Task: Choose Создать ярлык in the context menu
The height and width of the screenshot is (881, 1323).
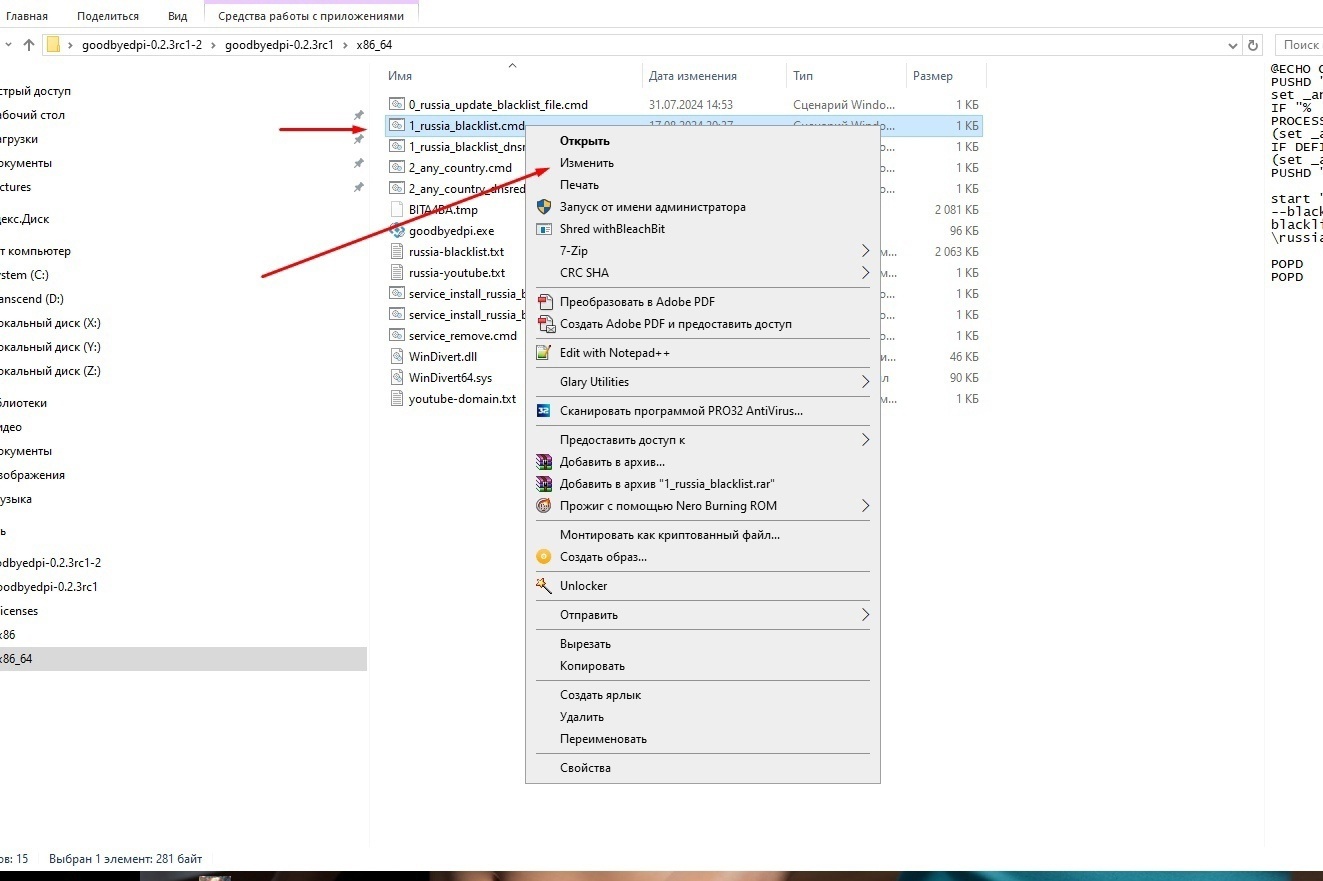Action: click(601, 695)
